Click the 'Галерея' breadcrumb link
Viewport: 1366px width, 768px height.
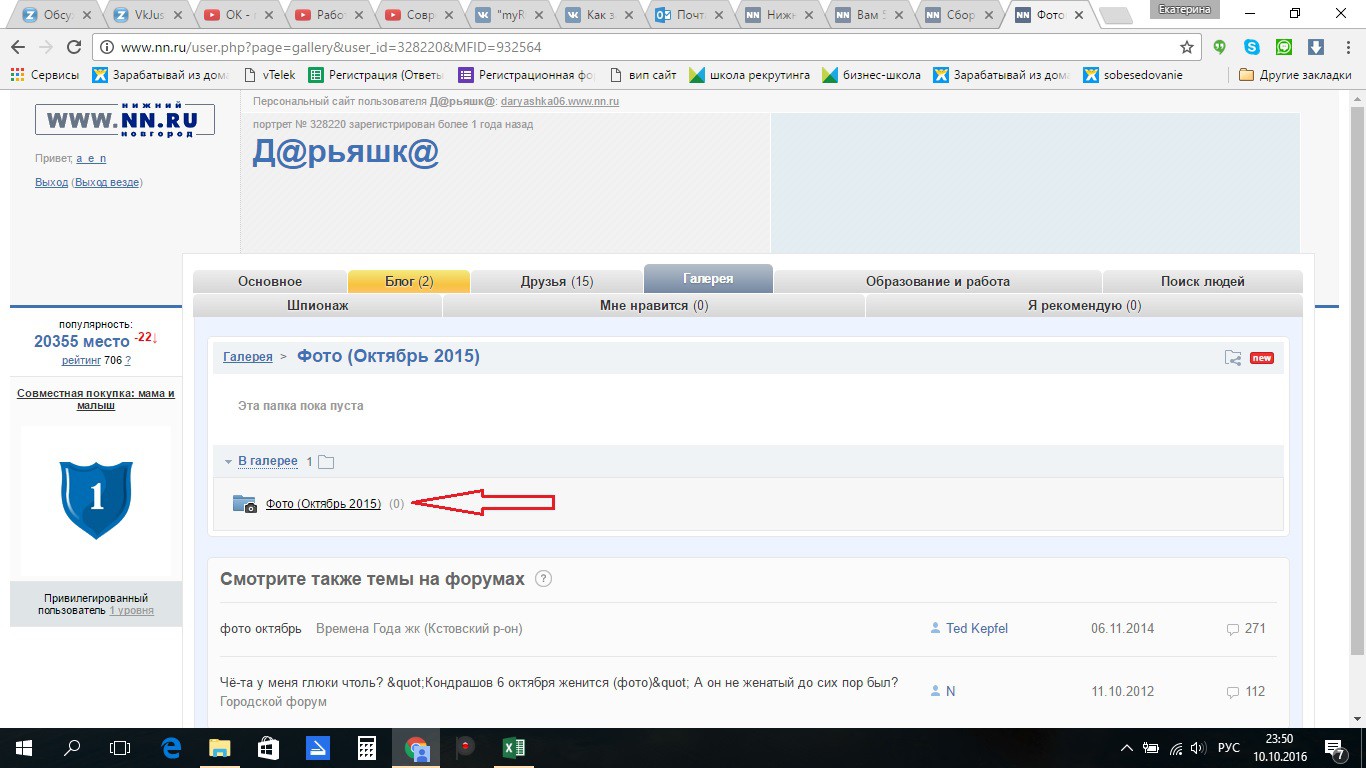pos(247,357)
